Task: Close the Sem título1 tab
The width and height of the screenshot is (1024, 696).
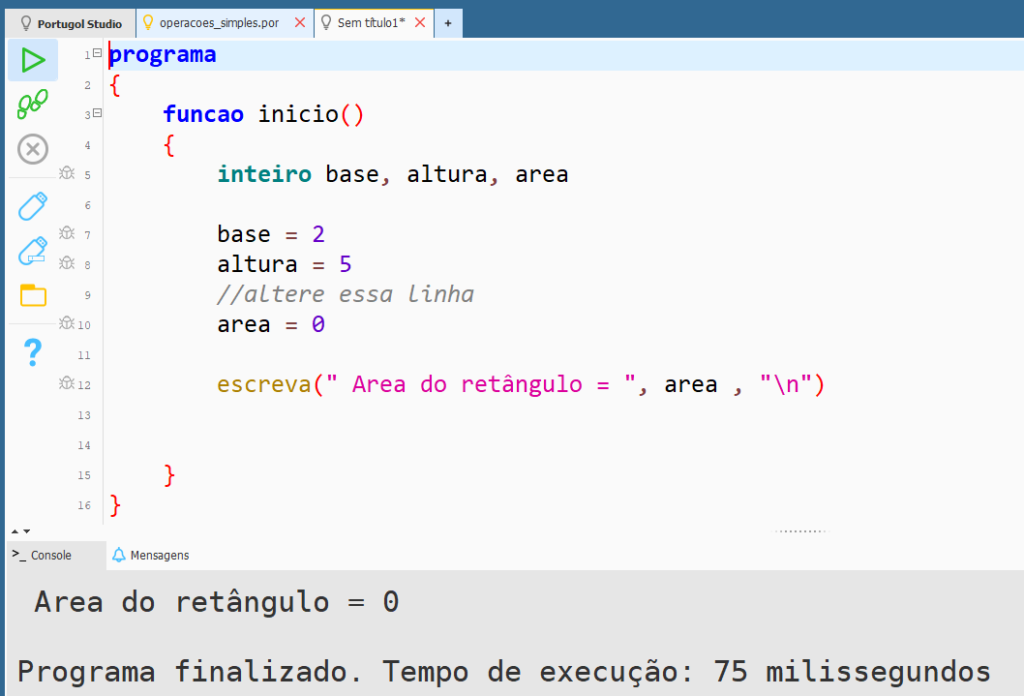Action: click(x=420, y=22)
